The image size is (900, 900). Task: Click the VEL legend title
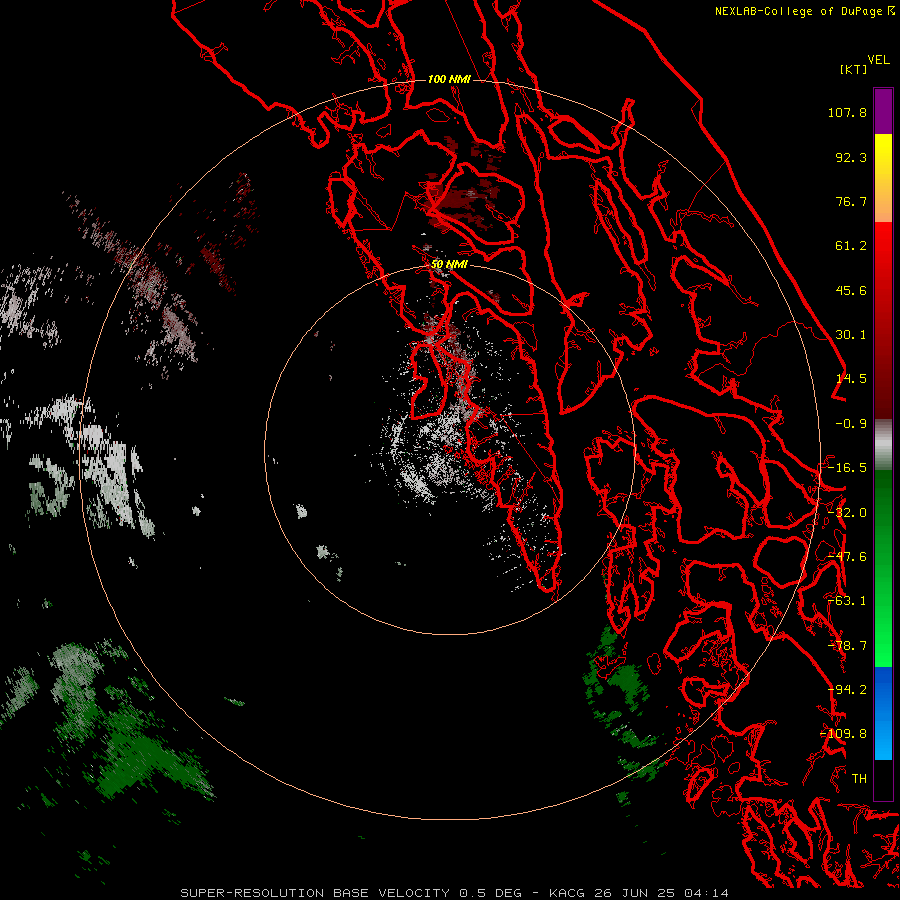pyautogui.click(x=878, y=60)
